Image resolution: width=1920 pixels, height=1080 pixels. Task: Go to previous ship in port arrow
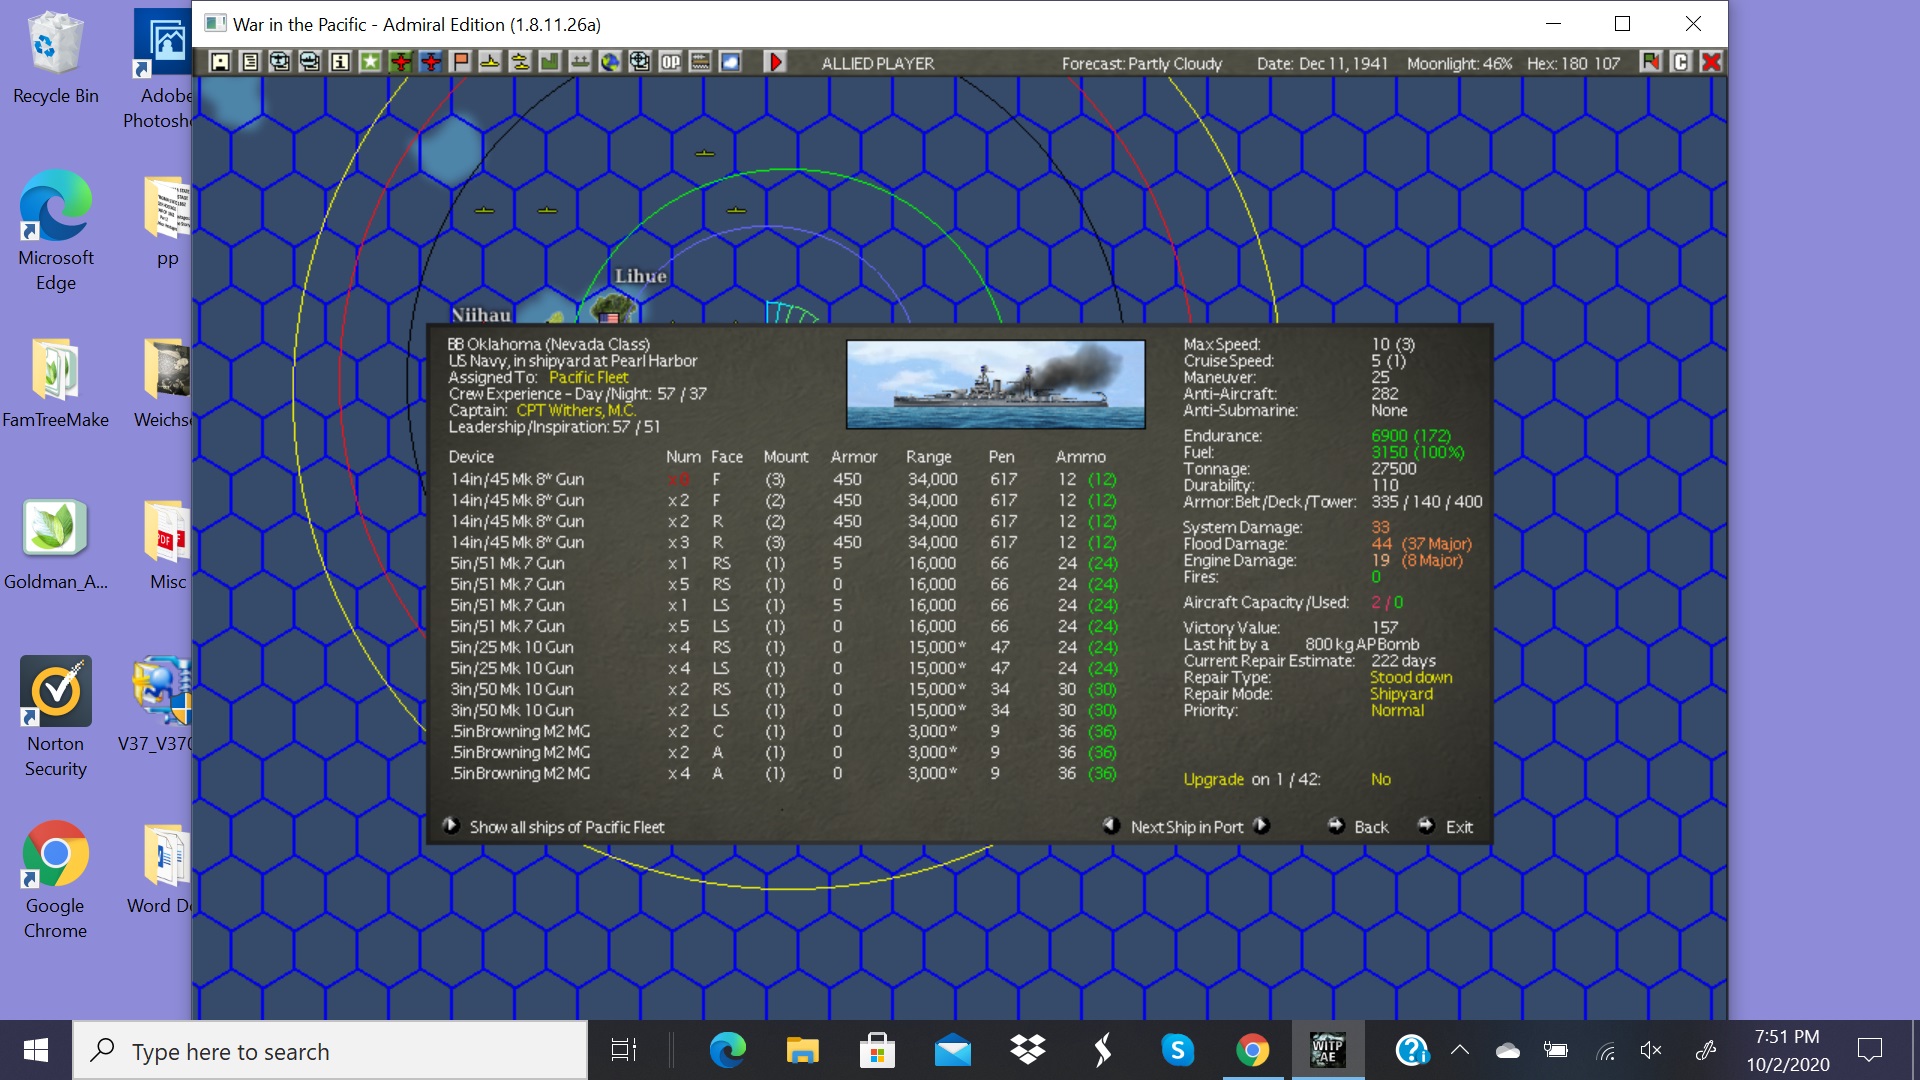coord(1111,826)
